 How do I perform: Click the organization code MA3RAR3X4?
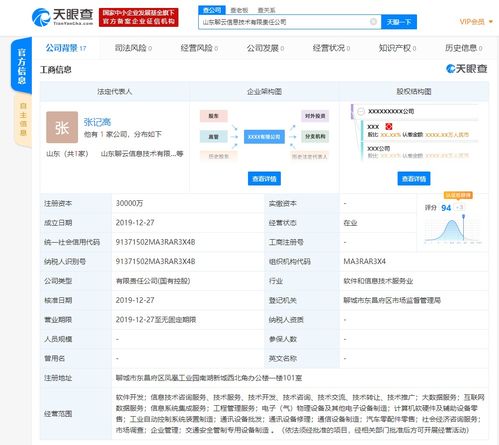365,261
